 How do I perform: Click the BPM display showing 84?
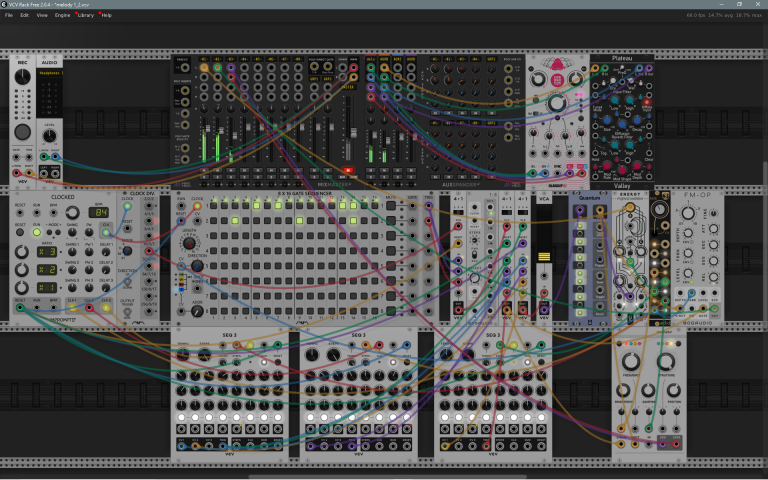pyautogui.click(x=98, y=212)
